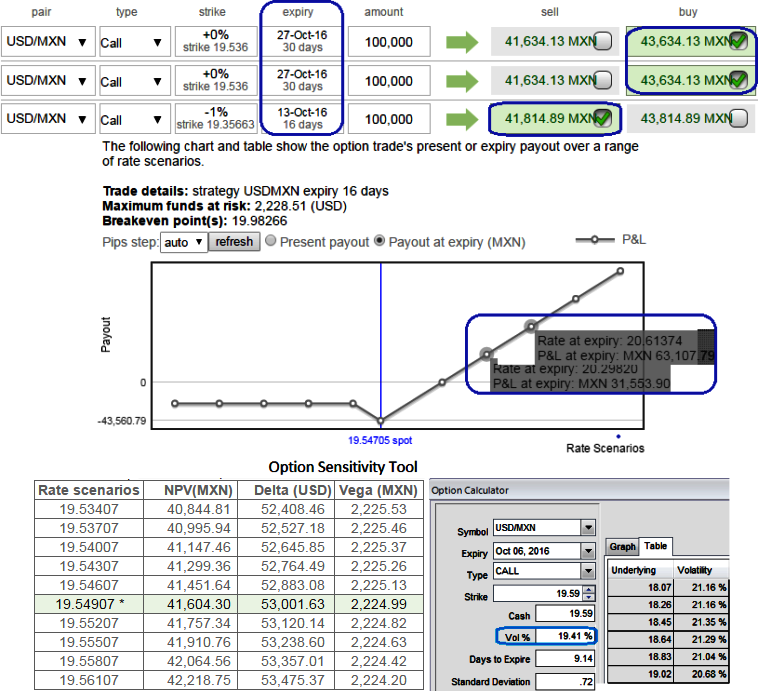This screenshot has height=691, width=758.
Task: Open the Type CALL dropdown in calculator
Action: tap(588, 573)
